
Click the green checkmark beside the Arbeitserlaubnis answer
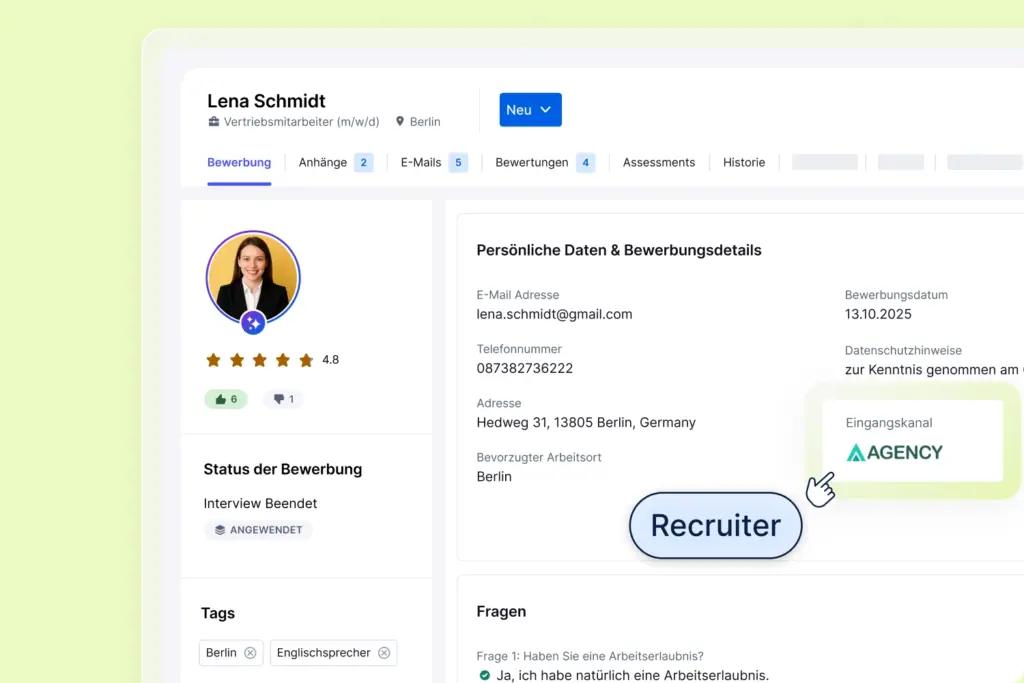point(484,674)
